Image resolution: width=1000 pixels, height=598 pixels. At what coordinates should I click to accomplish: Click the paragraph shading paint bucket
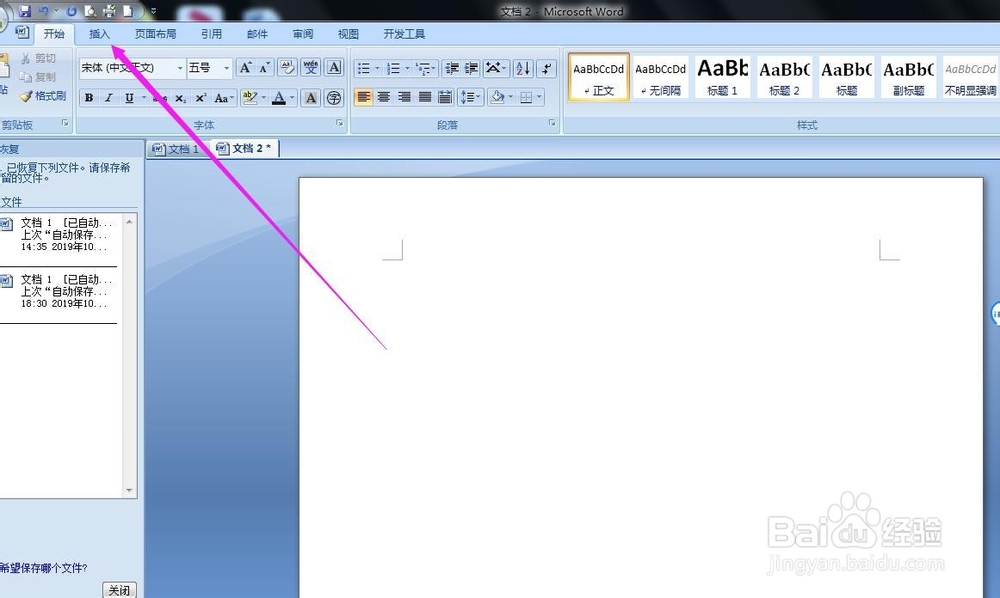click(x=497, y=97)
